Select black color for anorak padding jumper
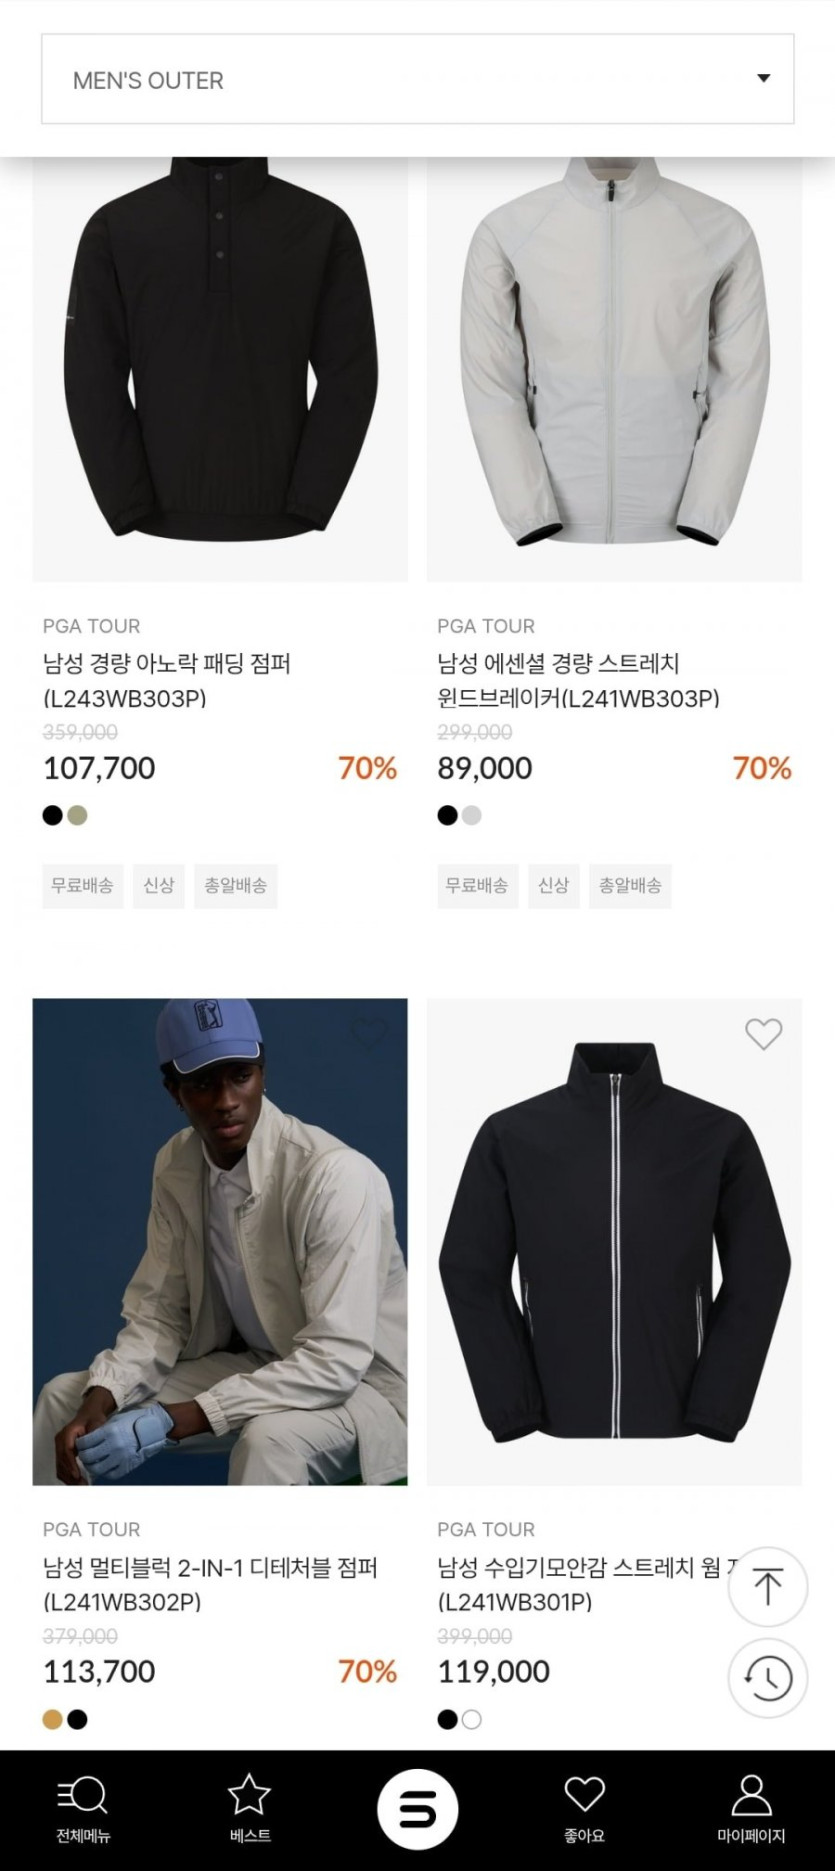 [53, 816]
